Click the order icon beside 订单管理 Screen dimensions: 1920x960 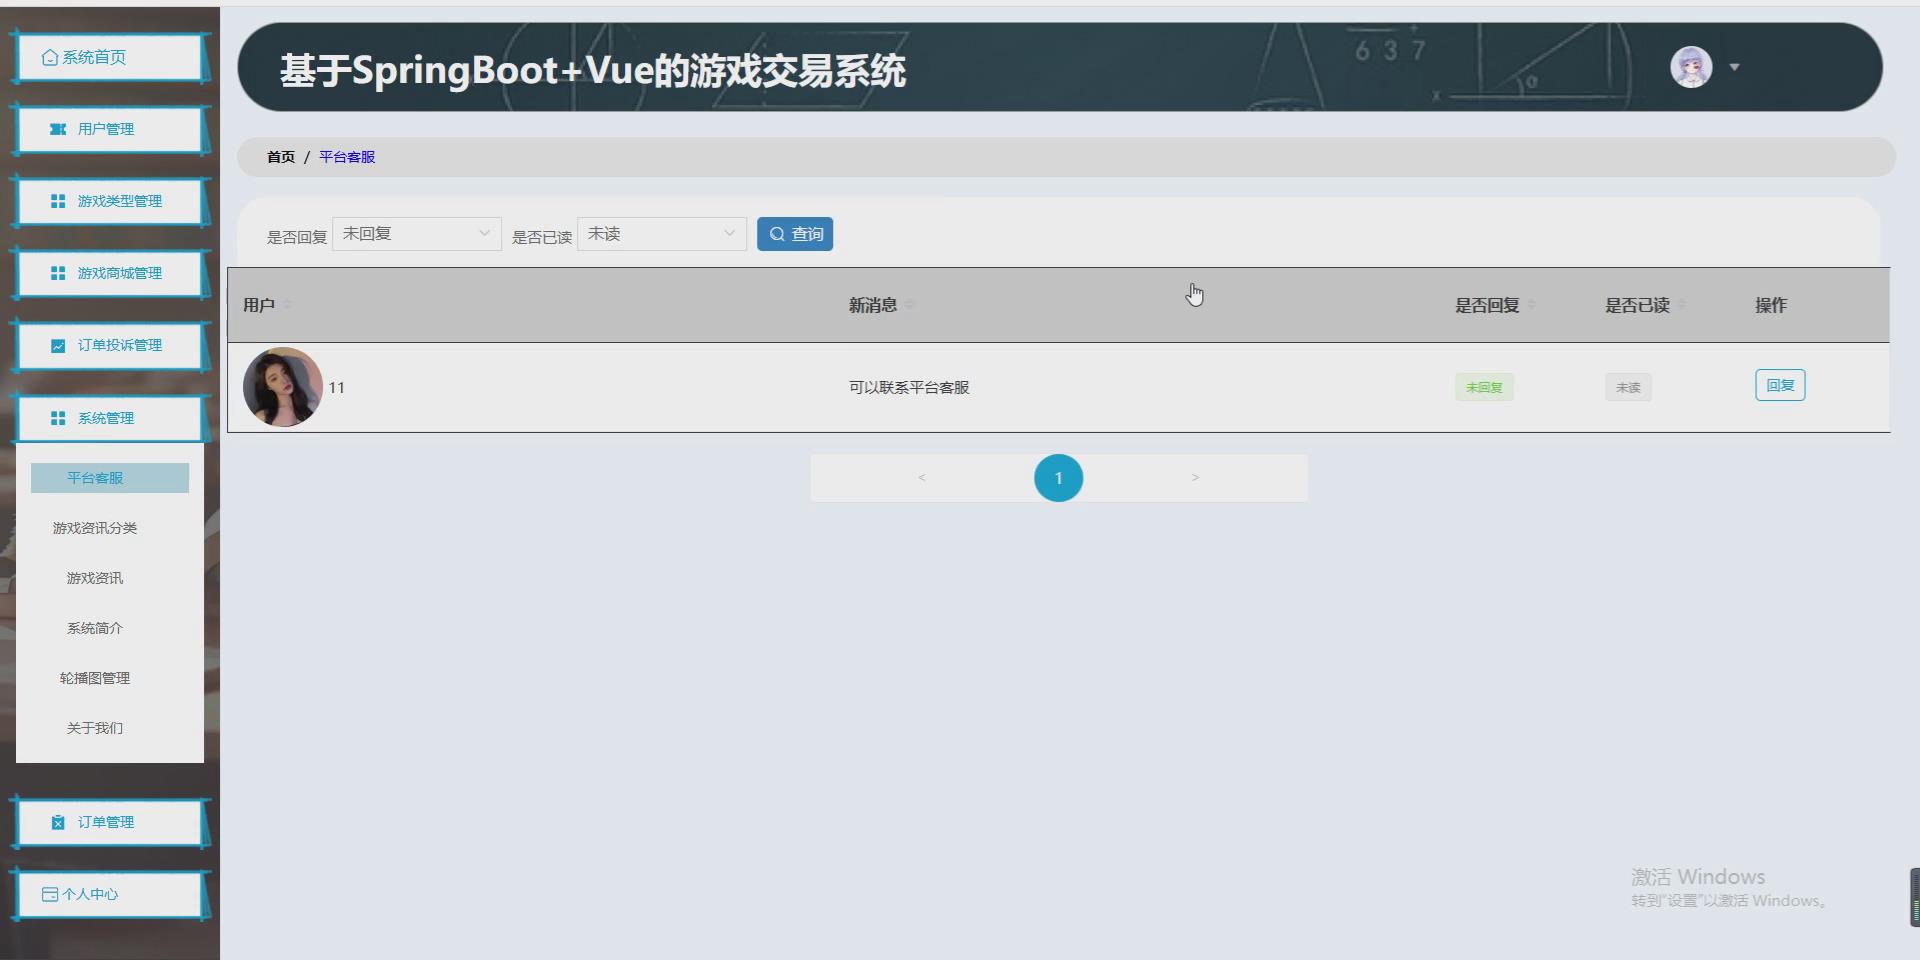point(58,821)
